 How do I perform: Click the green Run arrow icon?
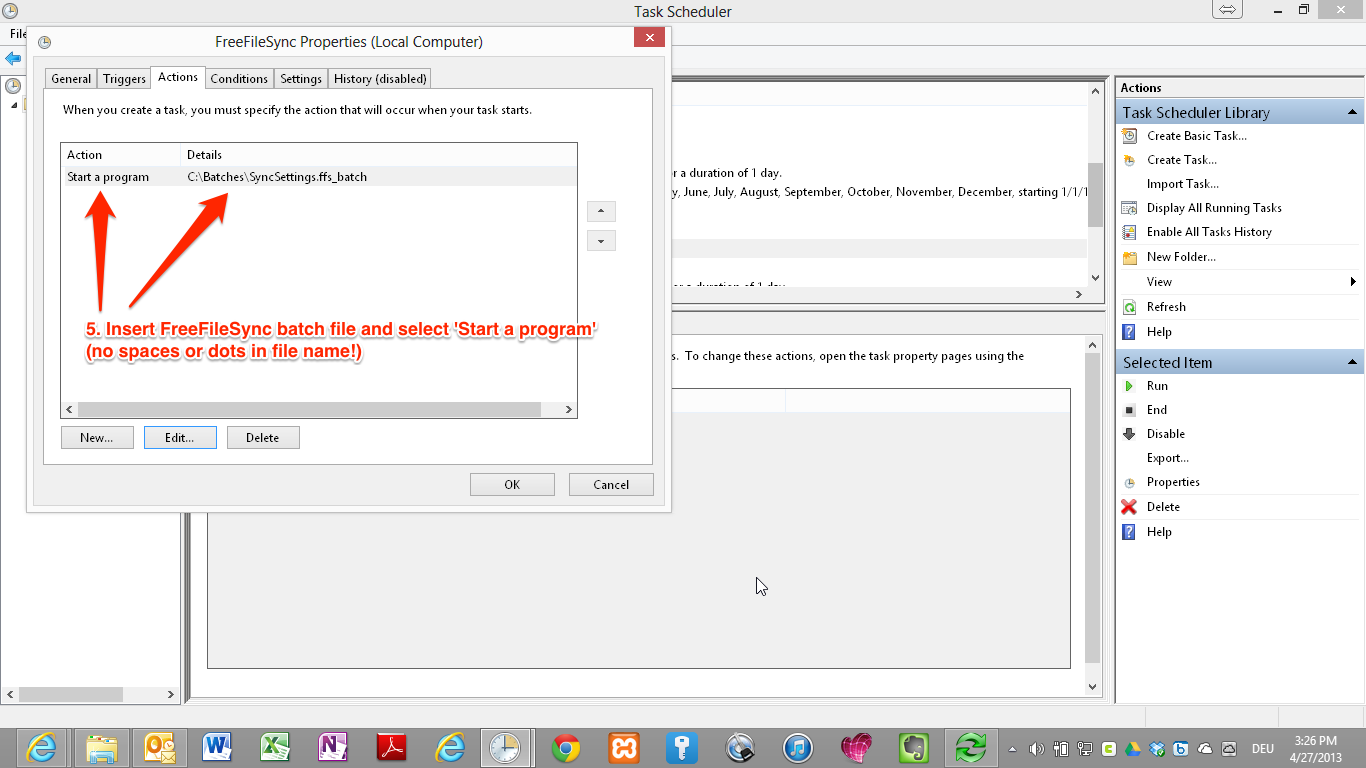(1129, 386)
